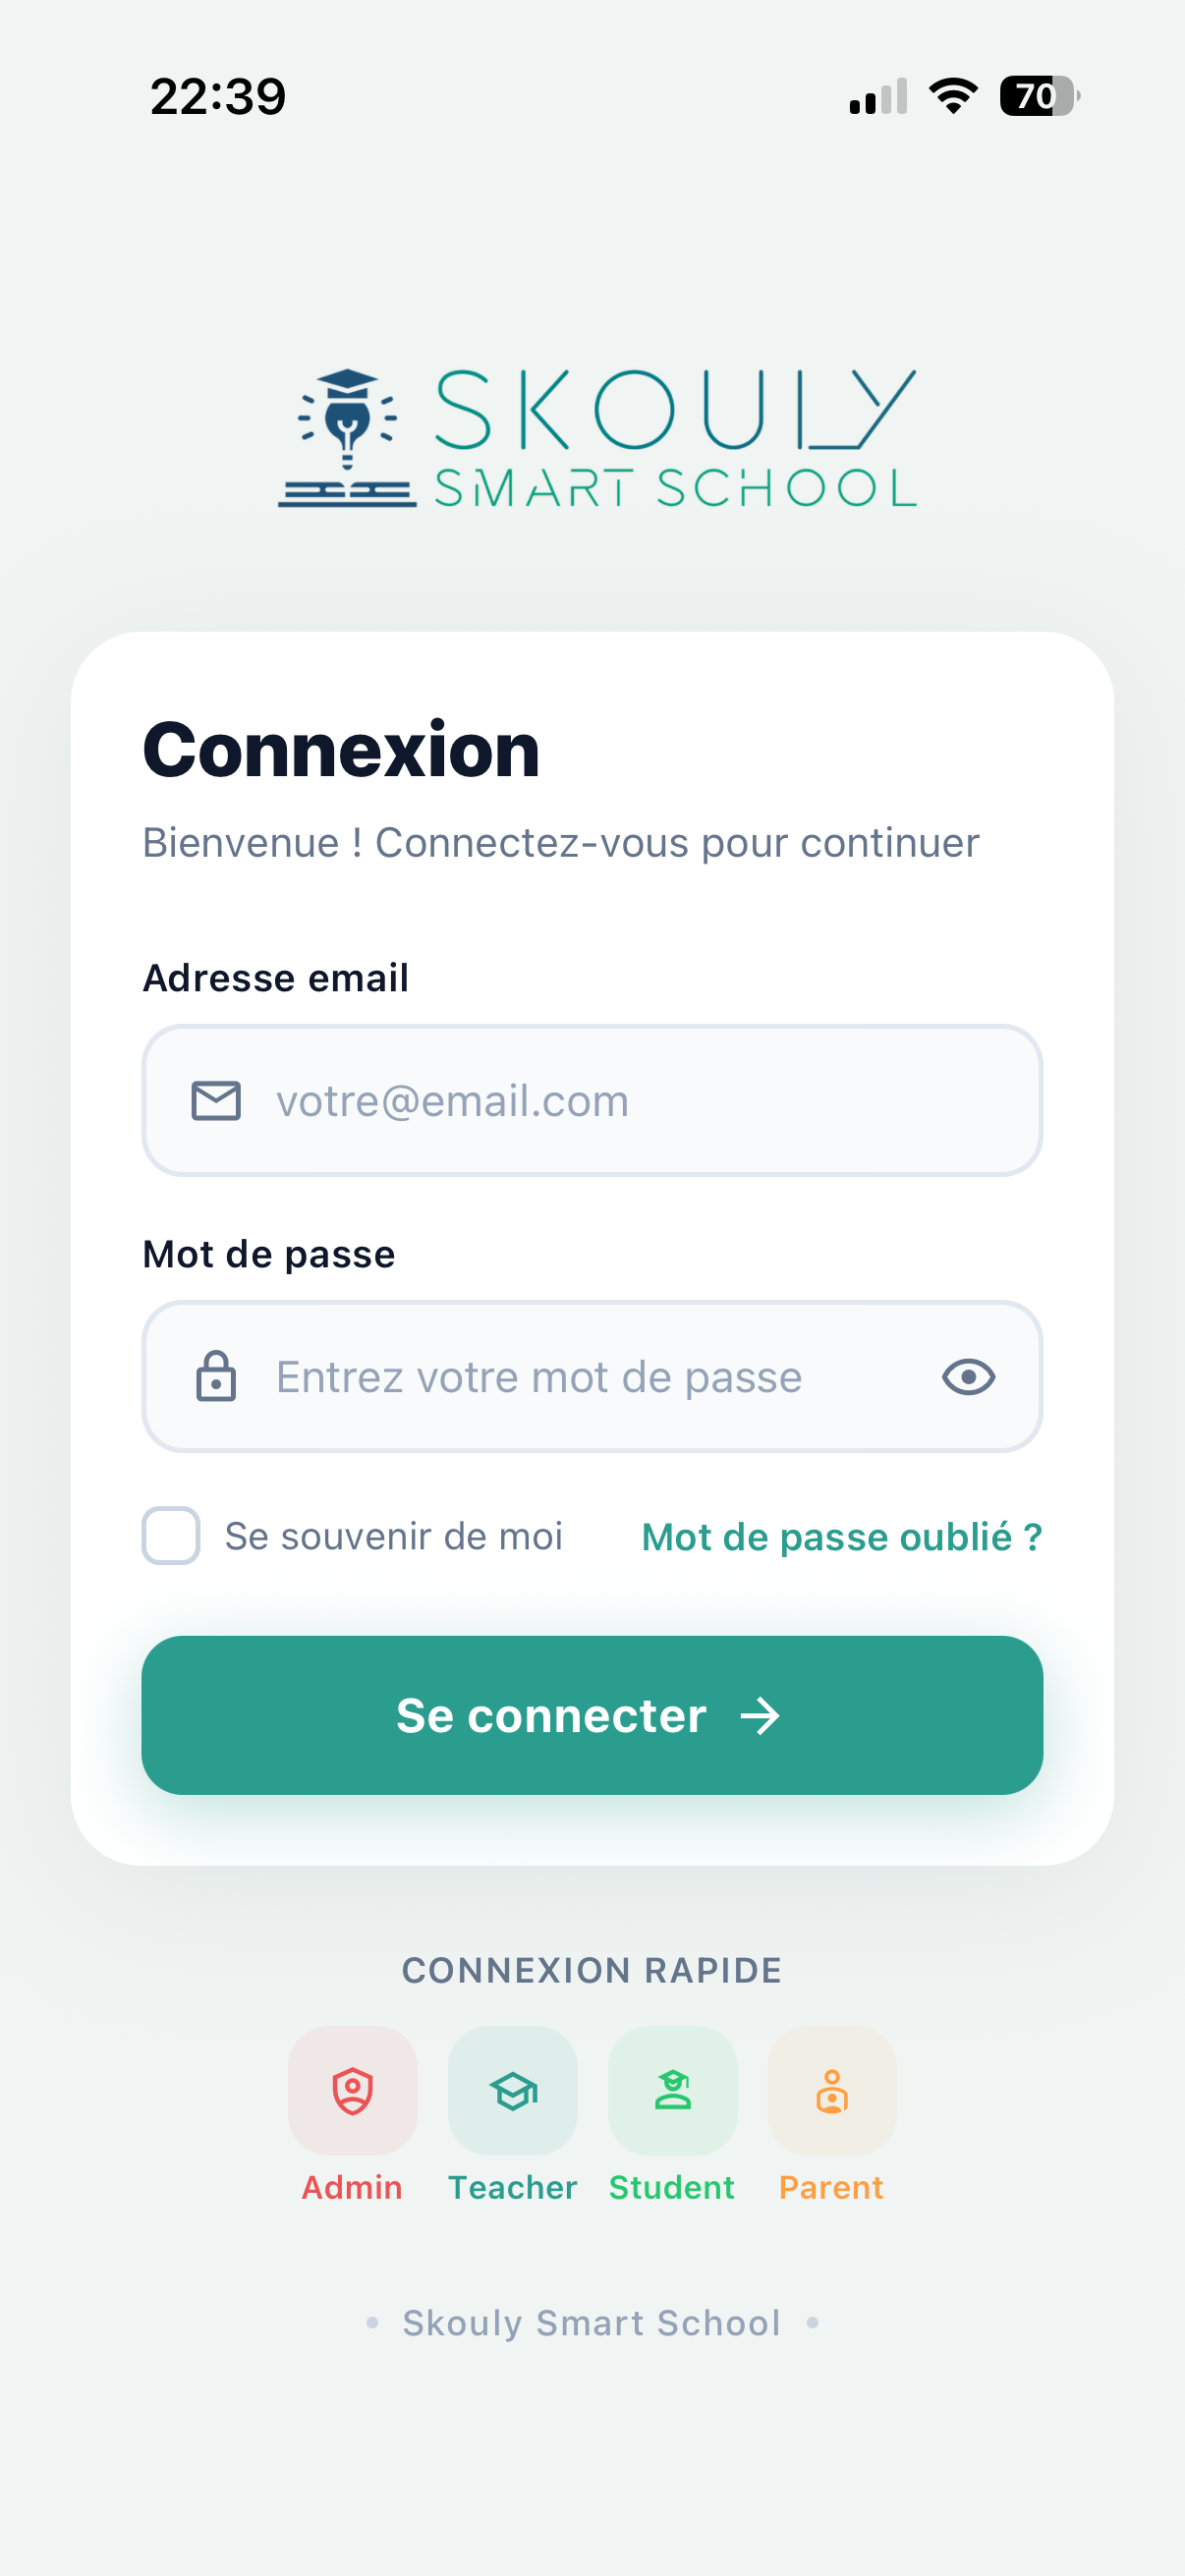Tap the Student quick-login icon
This screenshot has height=2576, width=1185.
tap(672, 2090)
